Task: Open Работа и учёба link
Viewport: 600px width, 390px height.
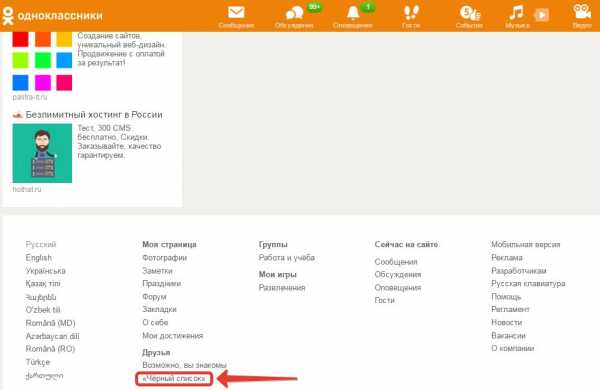Action: tap(287, 258)
